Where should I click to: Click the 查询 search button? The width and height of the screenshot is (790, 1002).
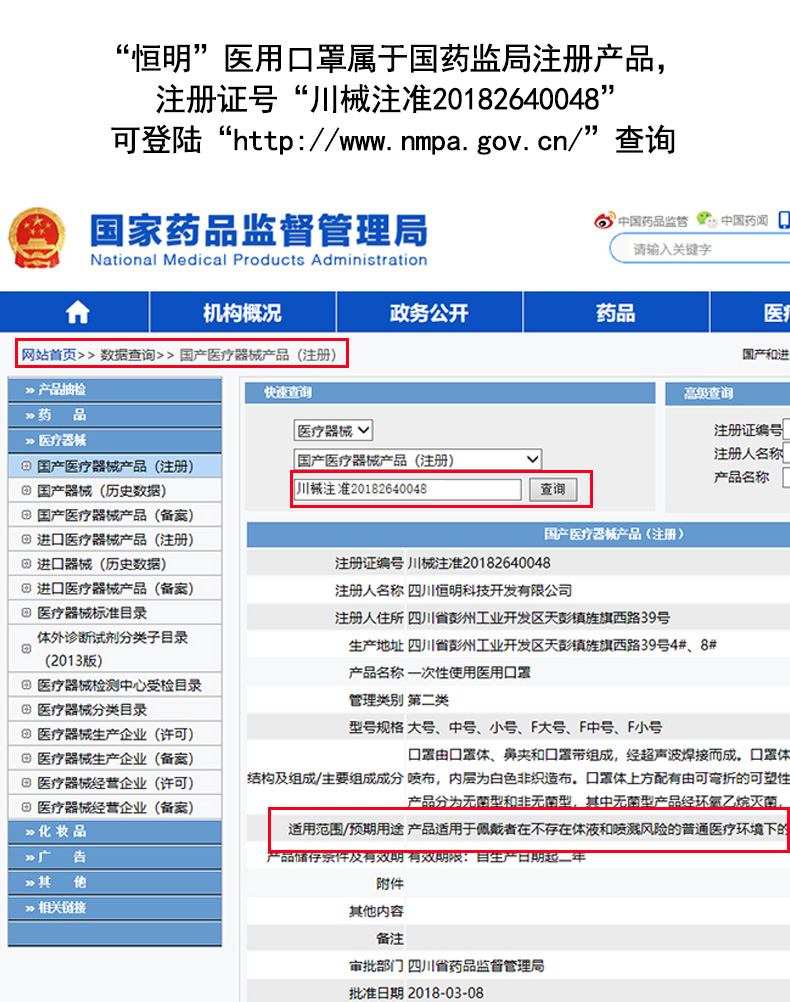[553, 489]
